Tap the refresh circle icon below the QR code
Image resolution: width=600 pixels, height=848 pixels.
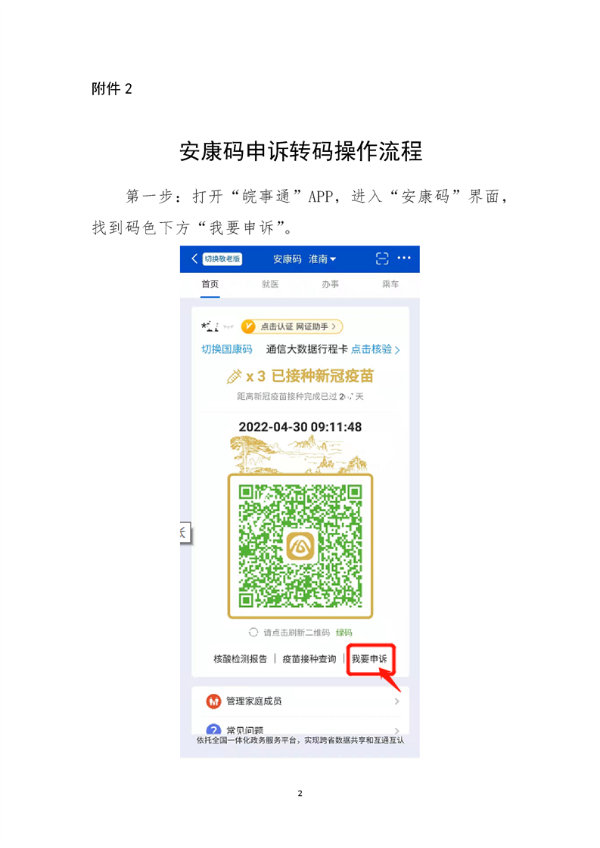[253, 632]
